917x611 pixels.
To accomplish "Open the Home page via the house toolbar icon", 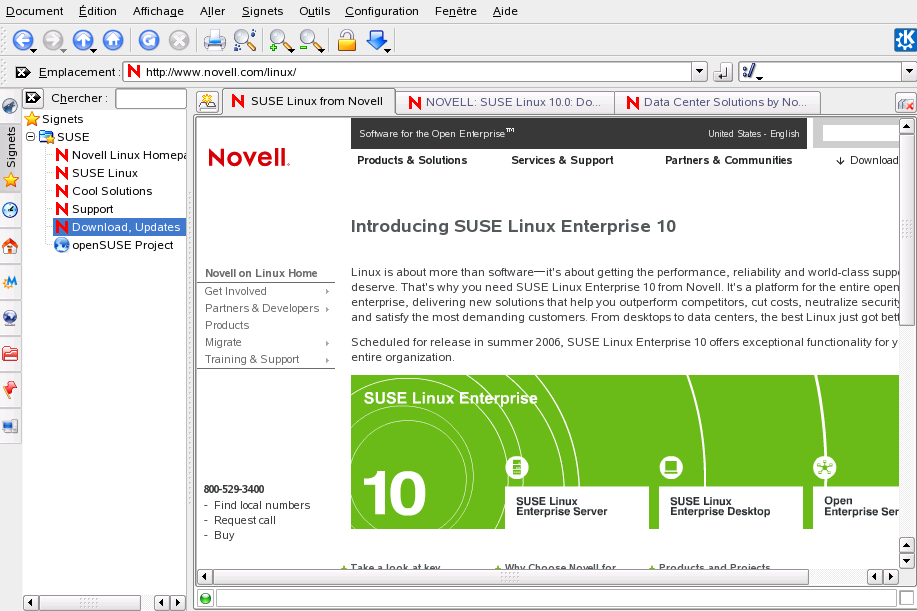I will (113, 40).
